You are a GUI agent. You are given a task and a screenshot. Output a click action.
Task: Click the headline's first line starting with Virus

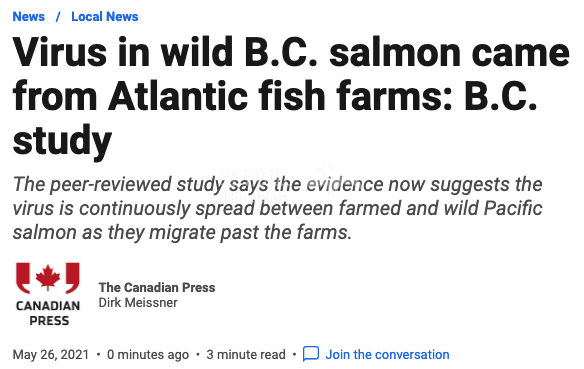(x=291, y=52)
